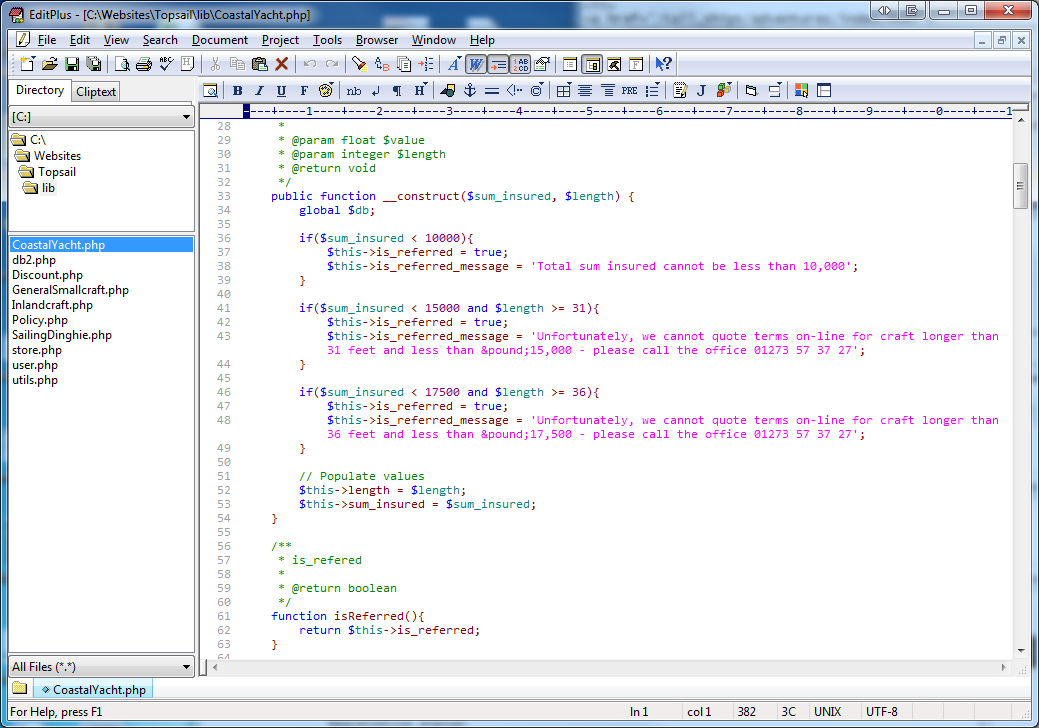
Task: Open the Websites folder in directory tree
Action: click(x=57, y=156)
